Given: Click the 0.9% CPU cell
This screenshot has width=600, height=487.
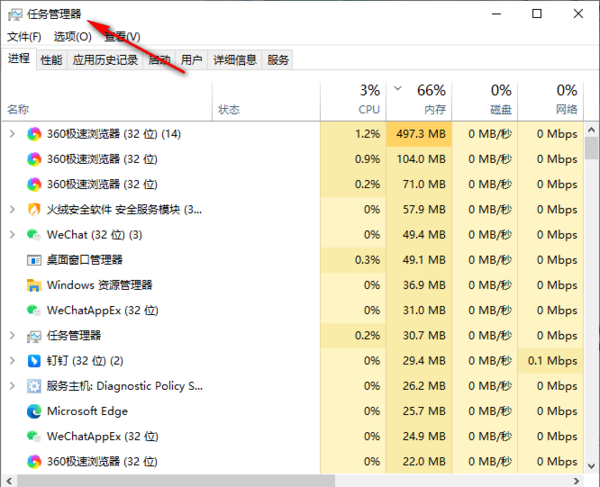Looking at the screenshot, I should click(353, 159).
